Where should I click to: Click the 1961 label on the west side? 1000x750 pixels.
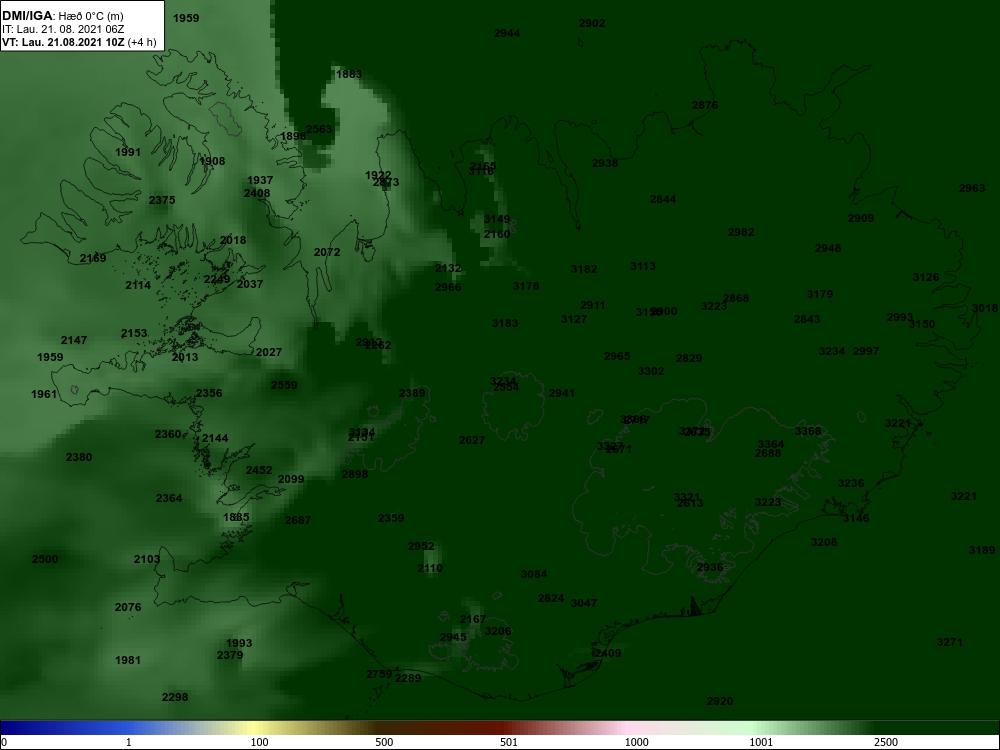coord(44,394)
